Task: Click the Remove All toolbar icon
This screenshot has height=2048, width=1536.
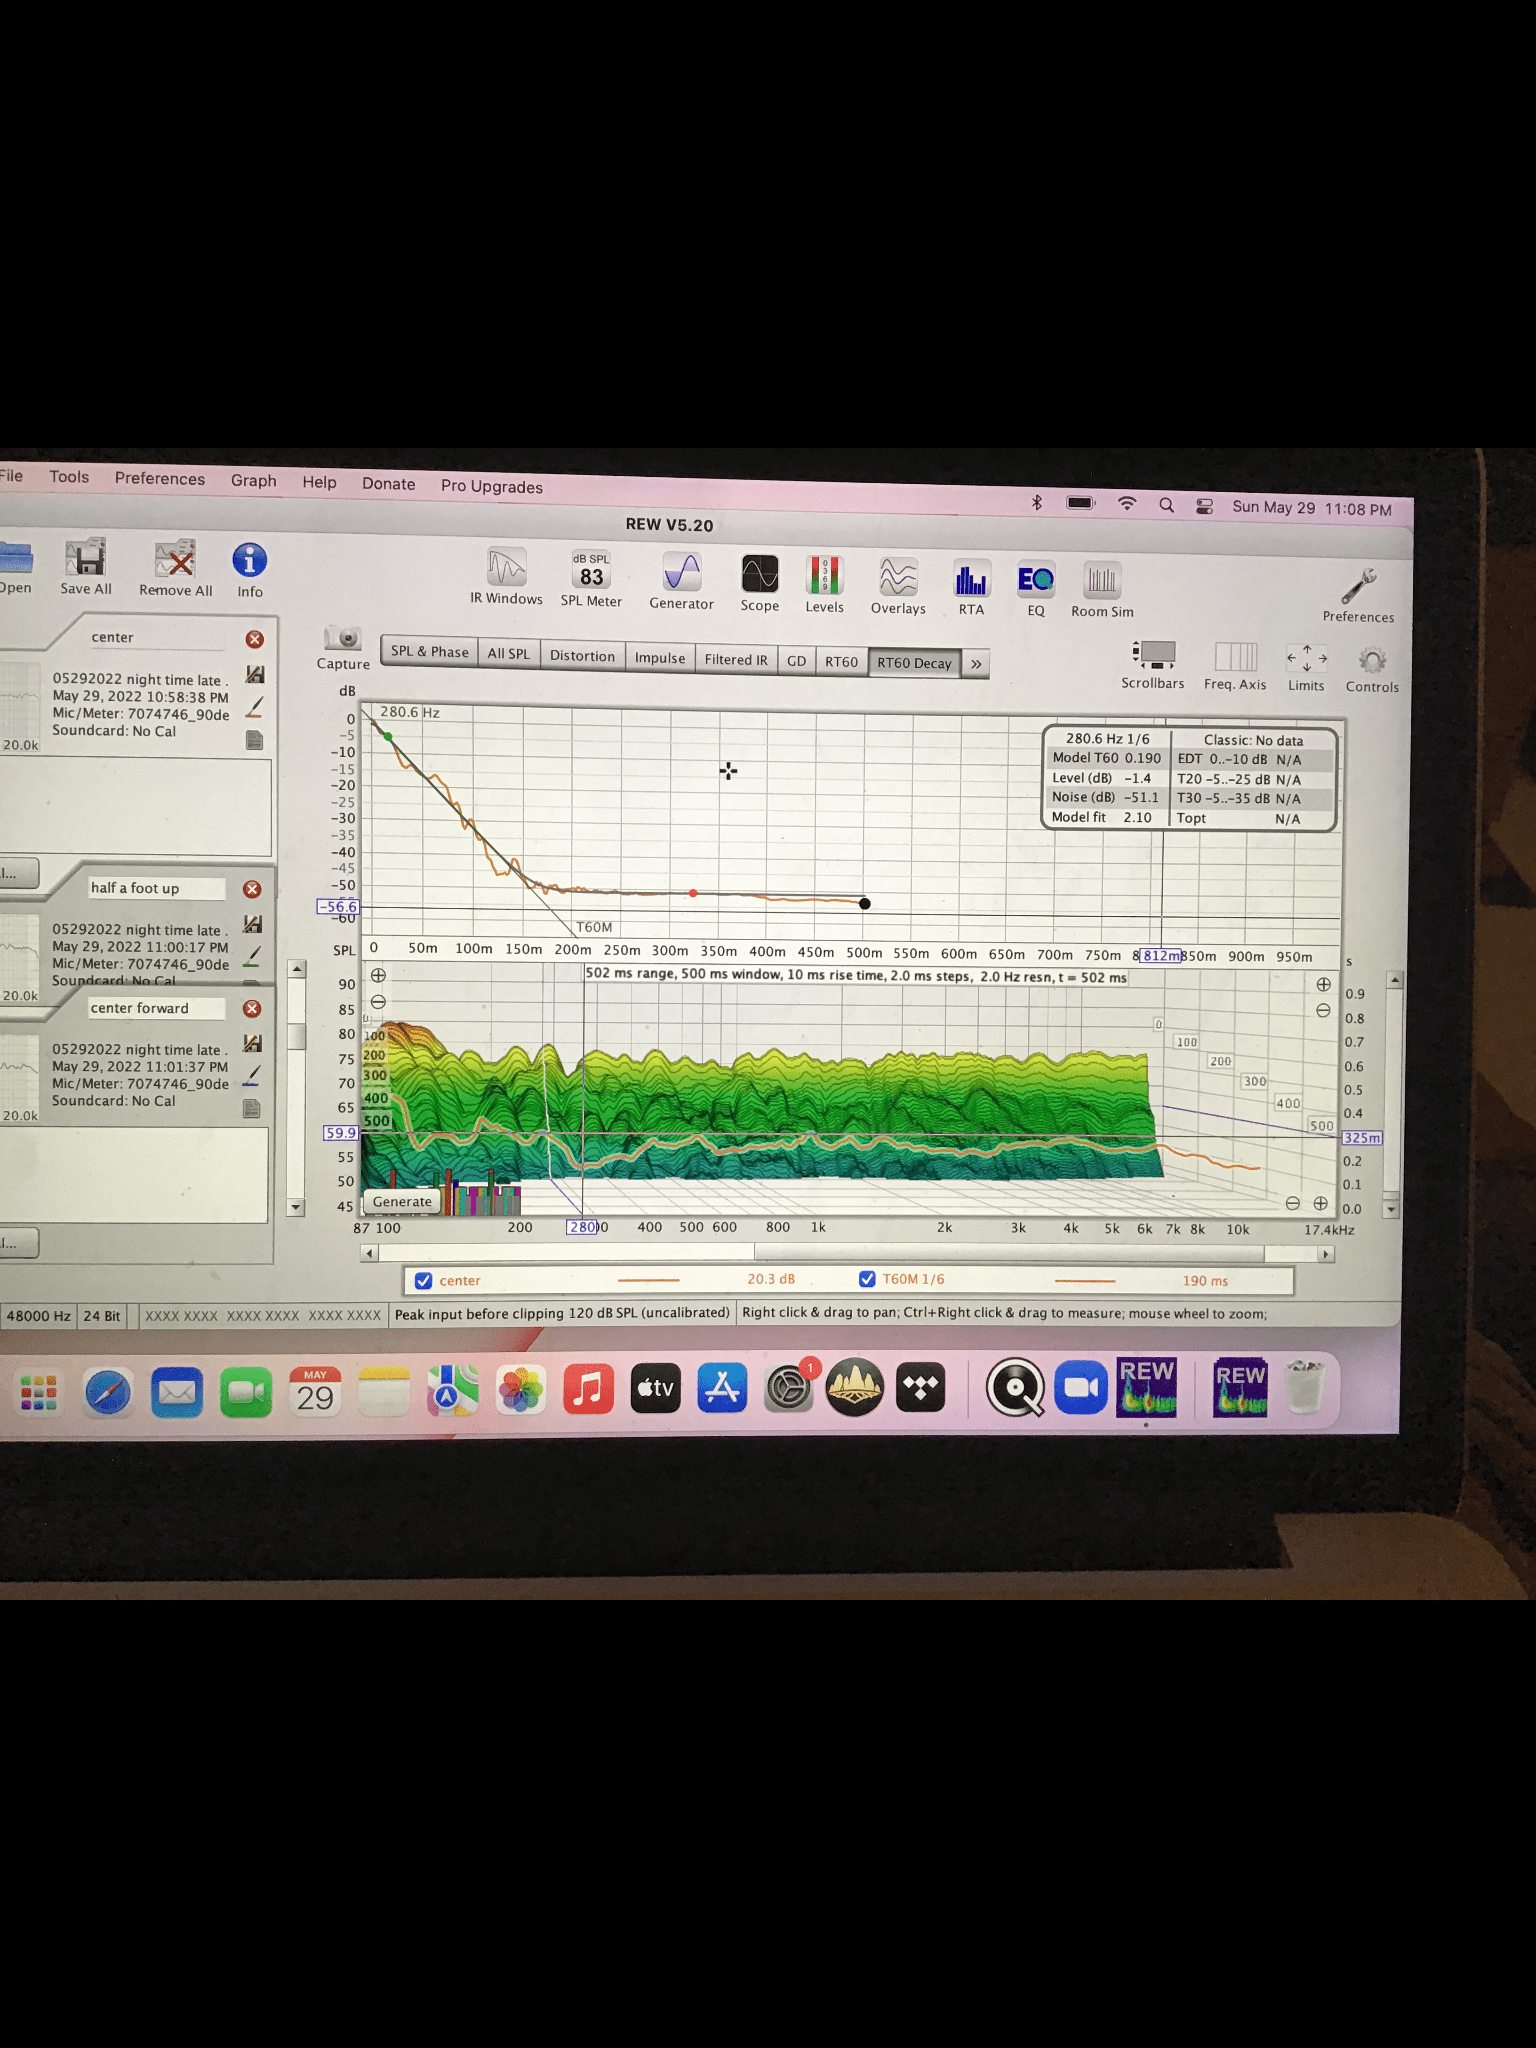Action: tap(175, 558)
